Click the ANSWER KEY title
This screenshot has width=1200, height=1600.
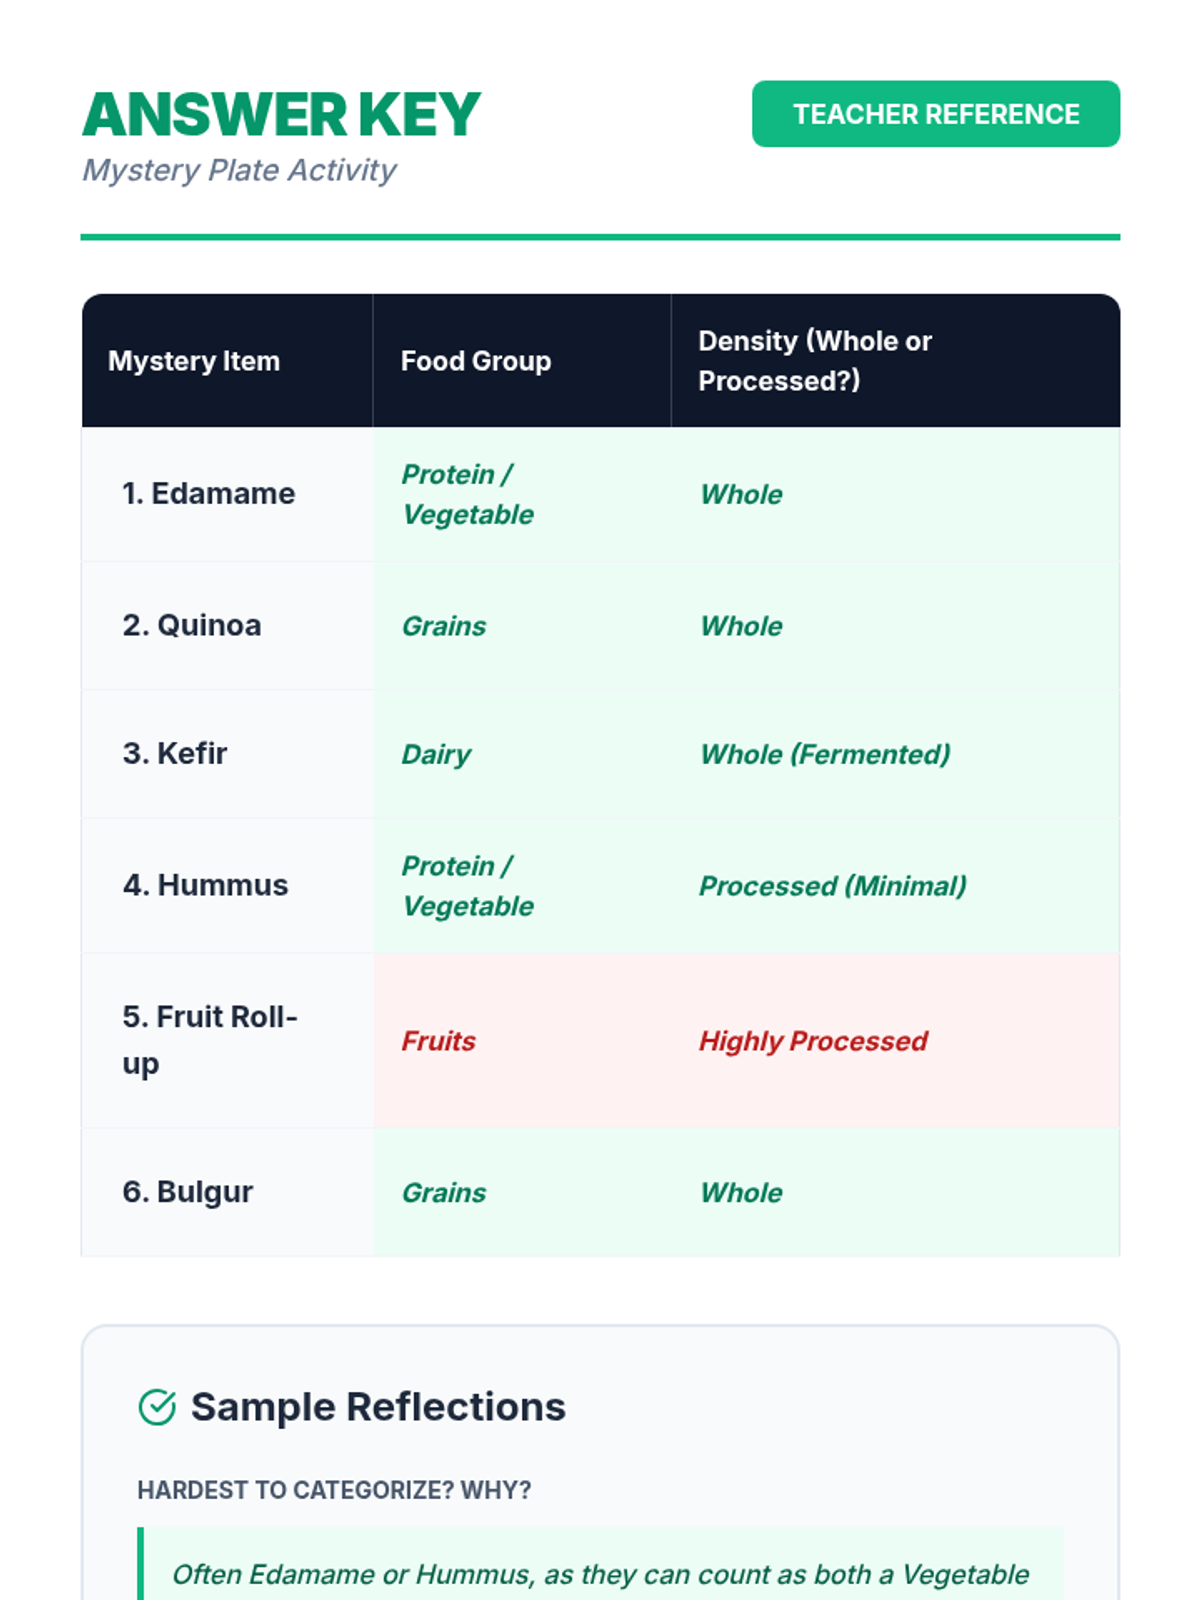tap(281, 114)
